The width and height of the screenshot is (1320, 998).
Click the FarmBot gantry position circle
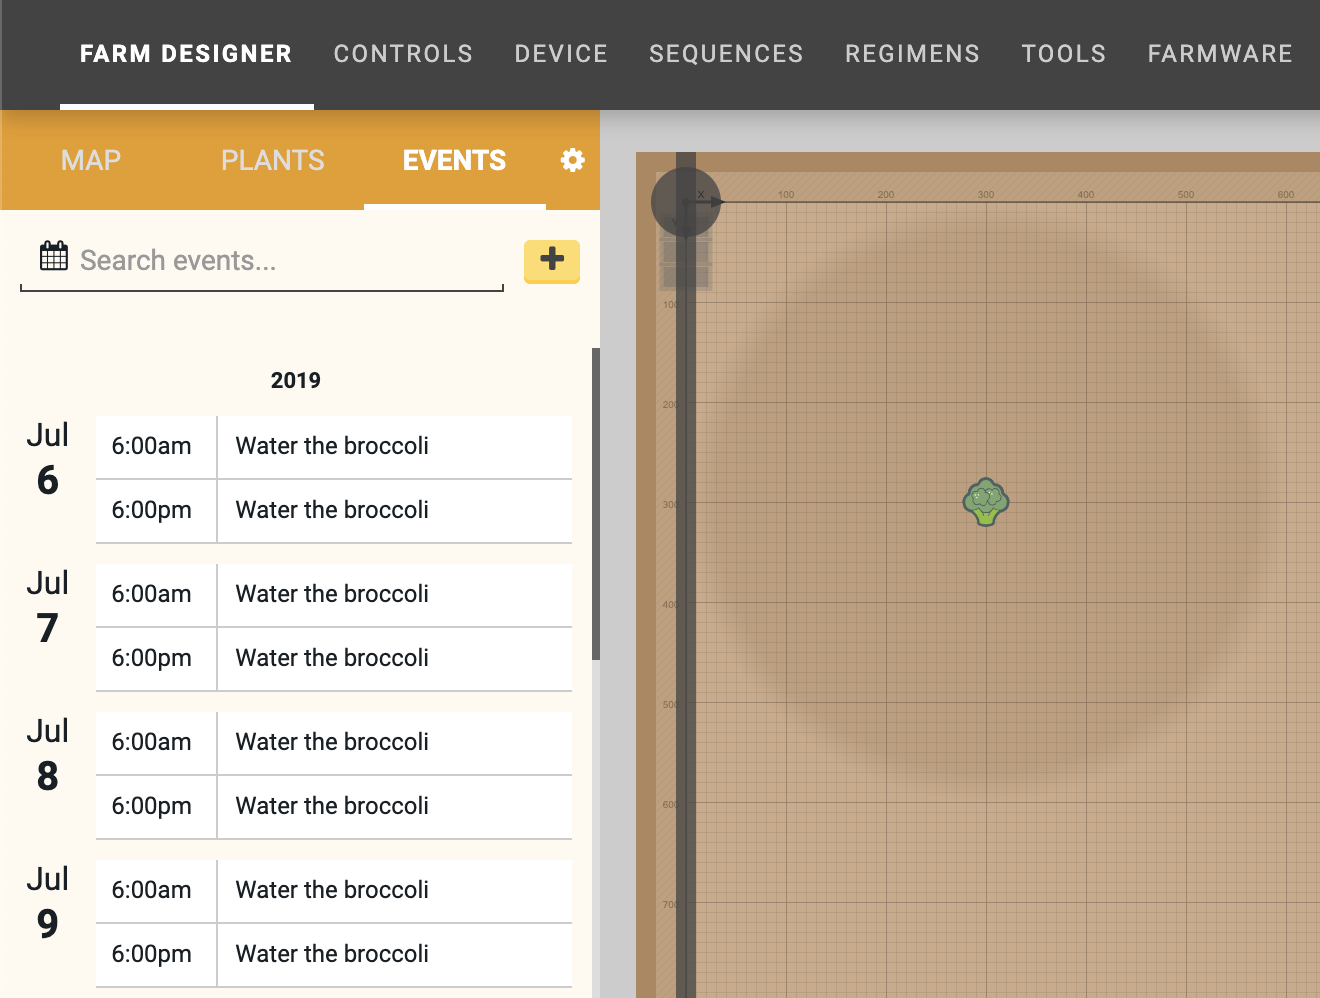(x=686, y=202)
